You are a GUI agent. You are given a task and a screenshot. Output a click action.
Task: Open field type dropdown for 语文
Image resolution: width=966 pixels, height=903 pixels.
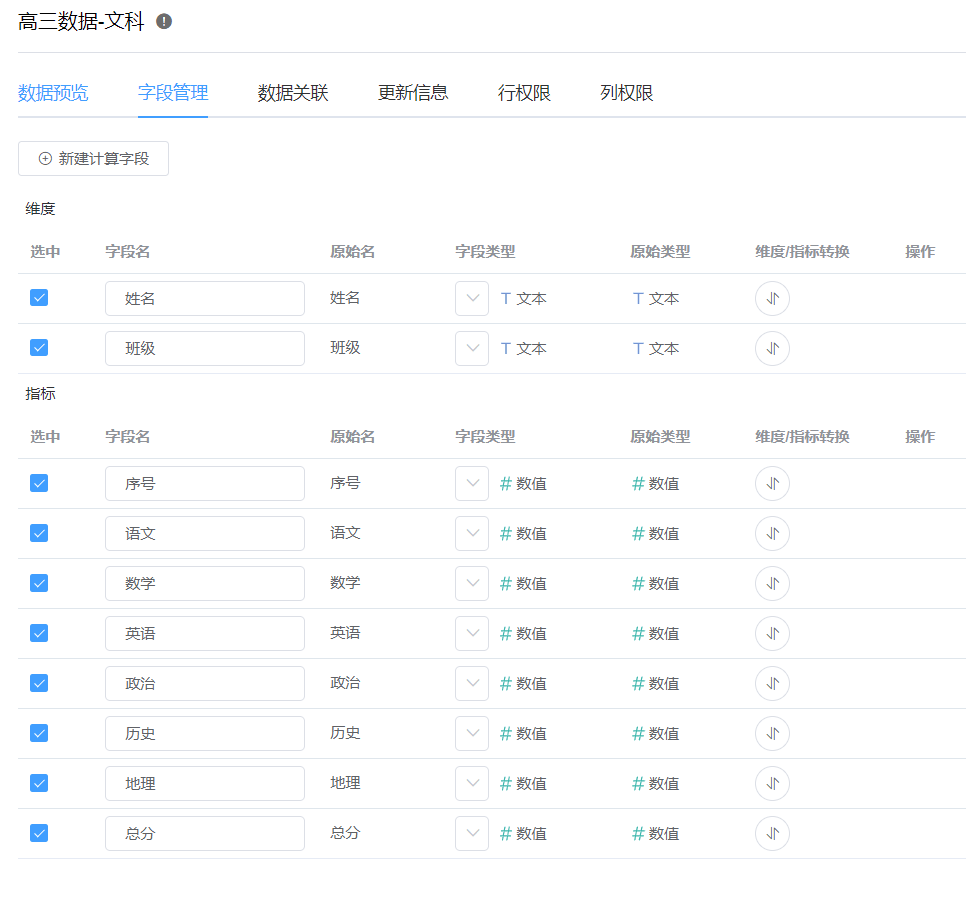pyautogui.click(x=472, y=533)
